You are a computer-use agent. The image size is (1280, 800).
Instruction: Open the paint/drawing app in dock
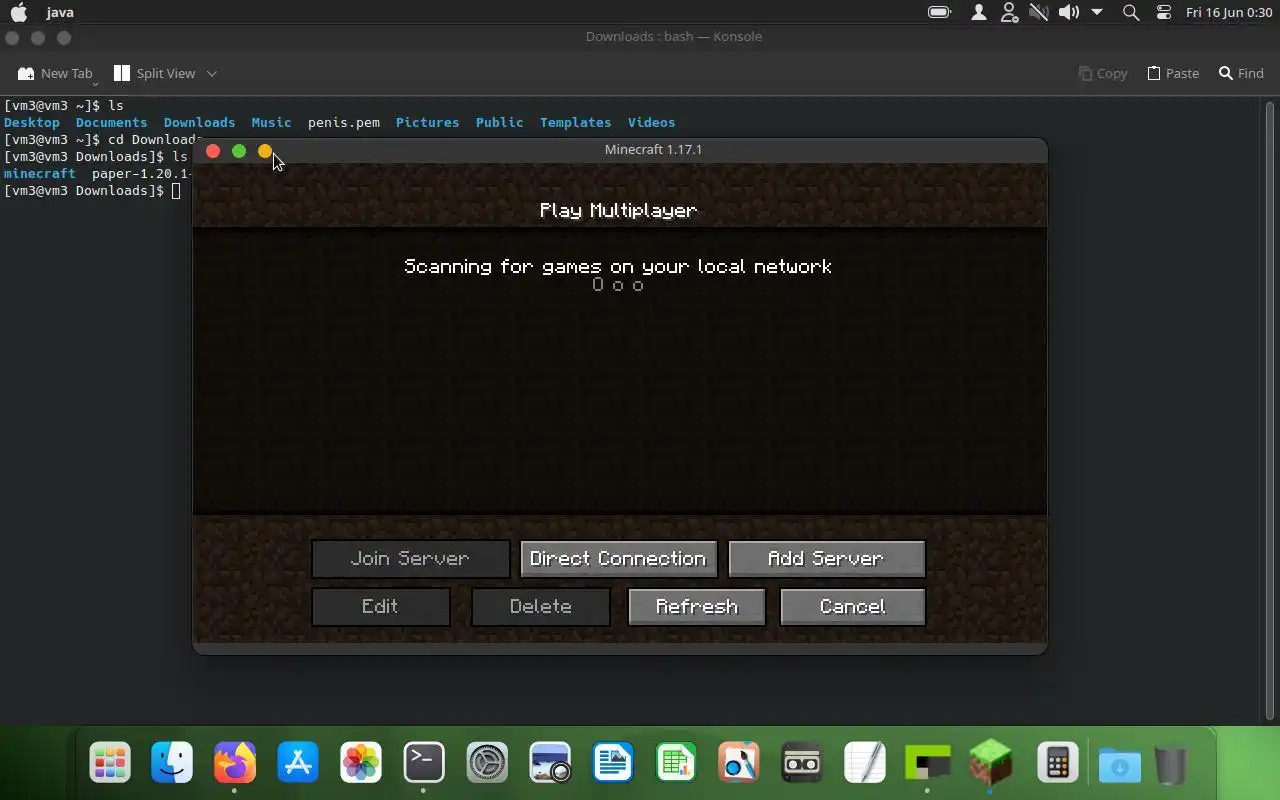tap(739, 763)
